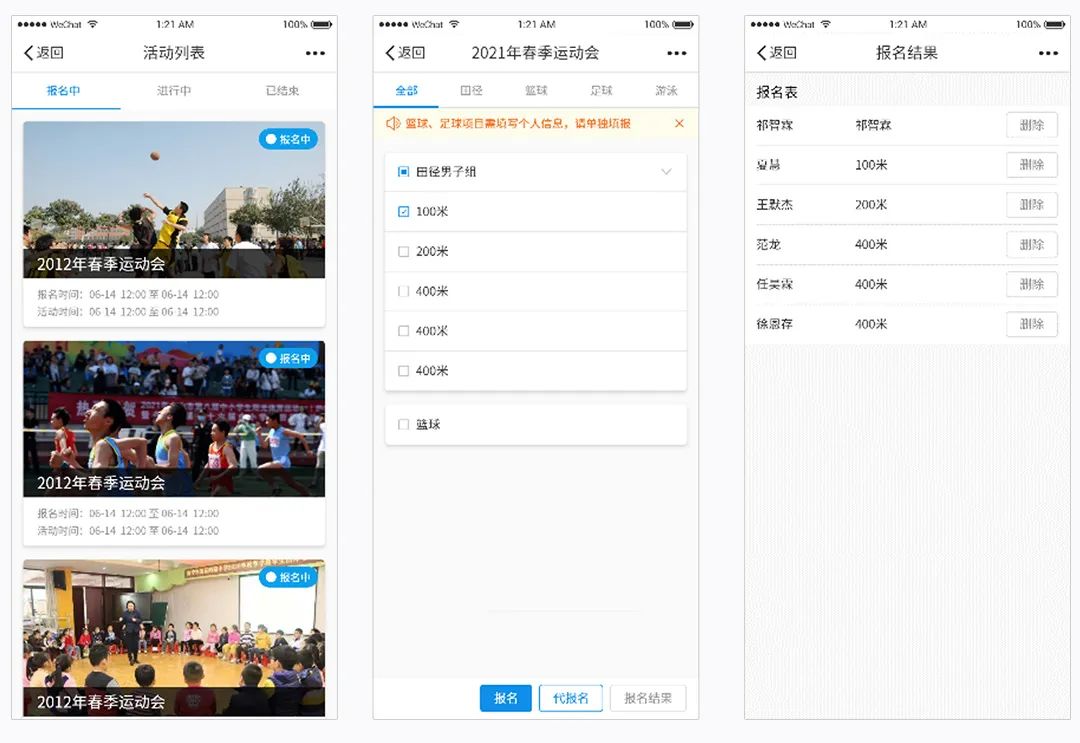Open three-dot menu on 2021年春季运动会 screen

677,53
